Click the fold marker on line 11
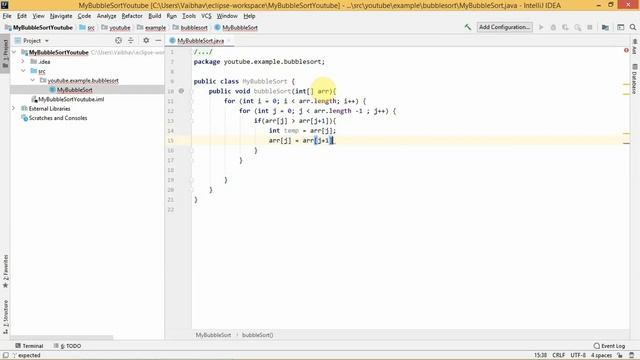Viewport: 640px width, 360px height. point(192,101)
